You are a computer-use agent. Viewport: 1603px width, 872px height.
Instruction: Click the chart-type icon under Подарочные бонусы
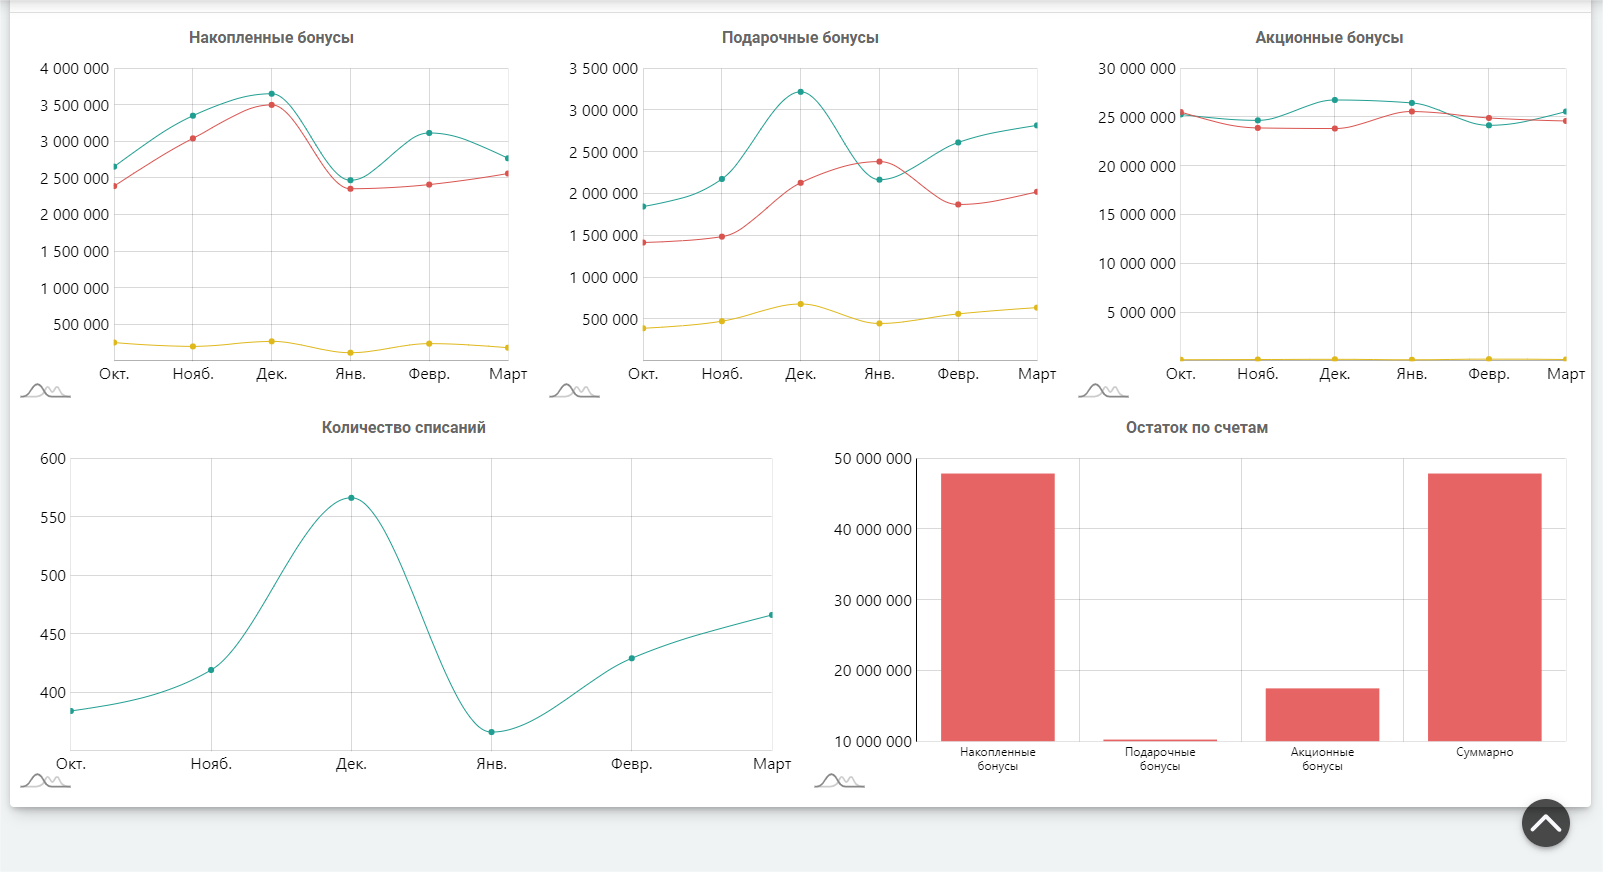click(x=574, y=390)
